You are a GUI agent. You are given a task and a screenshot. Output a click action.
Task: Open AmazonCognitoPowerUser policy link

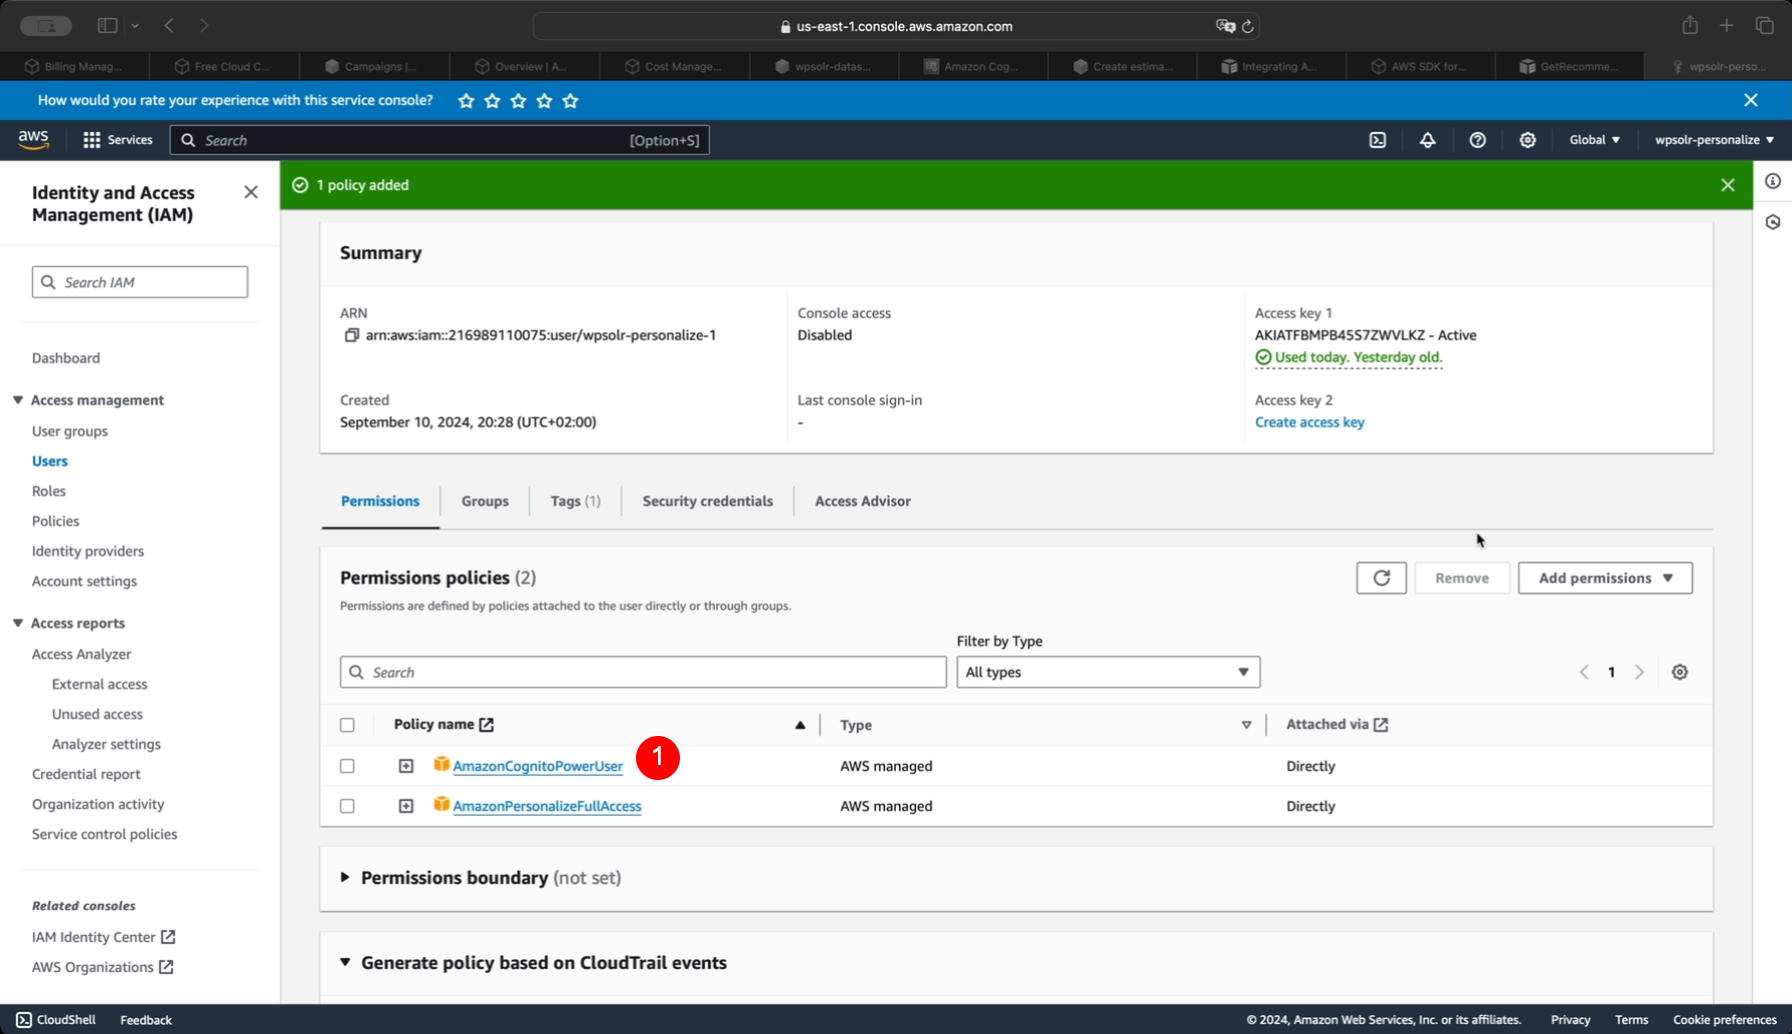pos(537,766)
